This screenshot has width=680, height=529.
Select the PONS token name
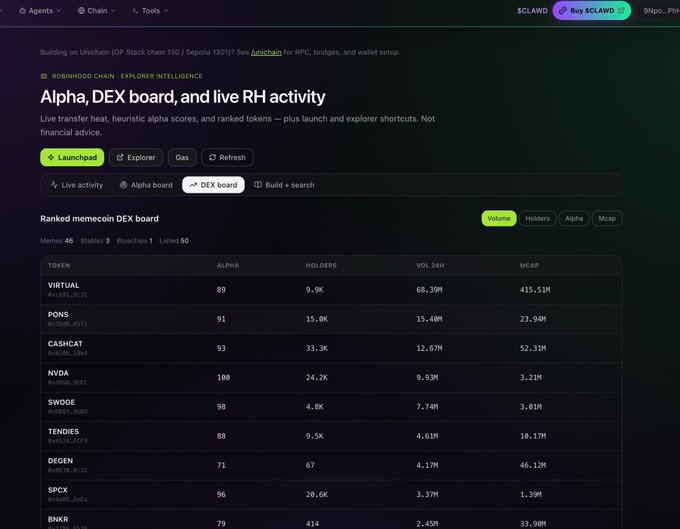click(x=58, y=314)
